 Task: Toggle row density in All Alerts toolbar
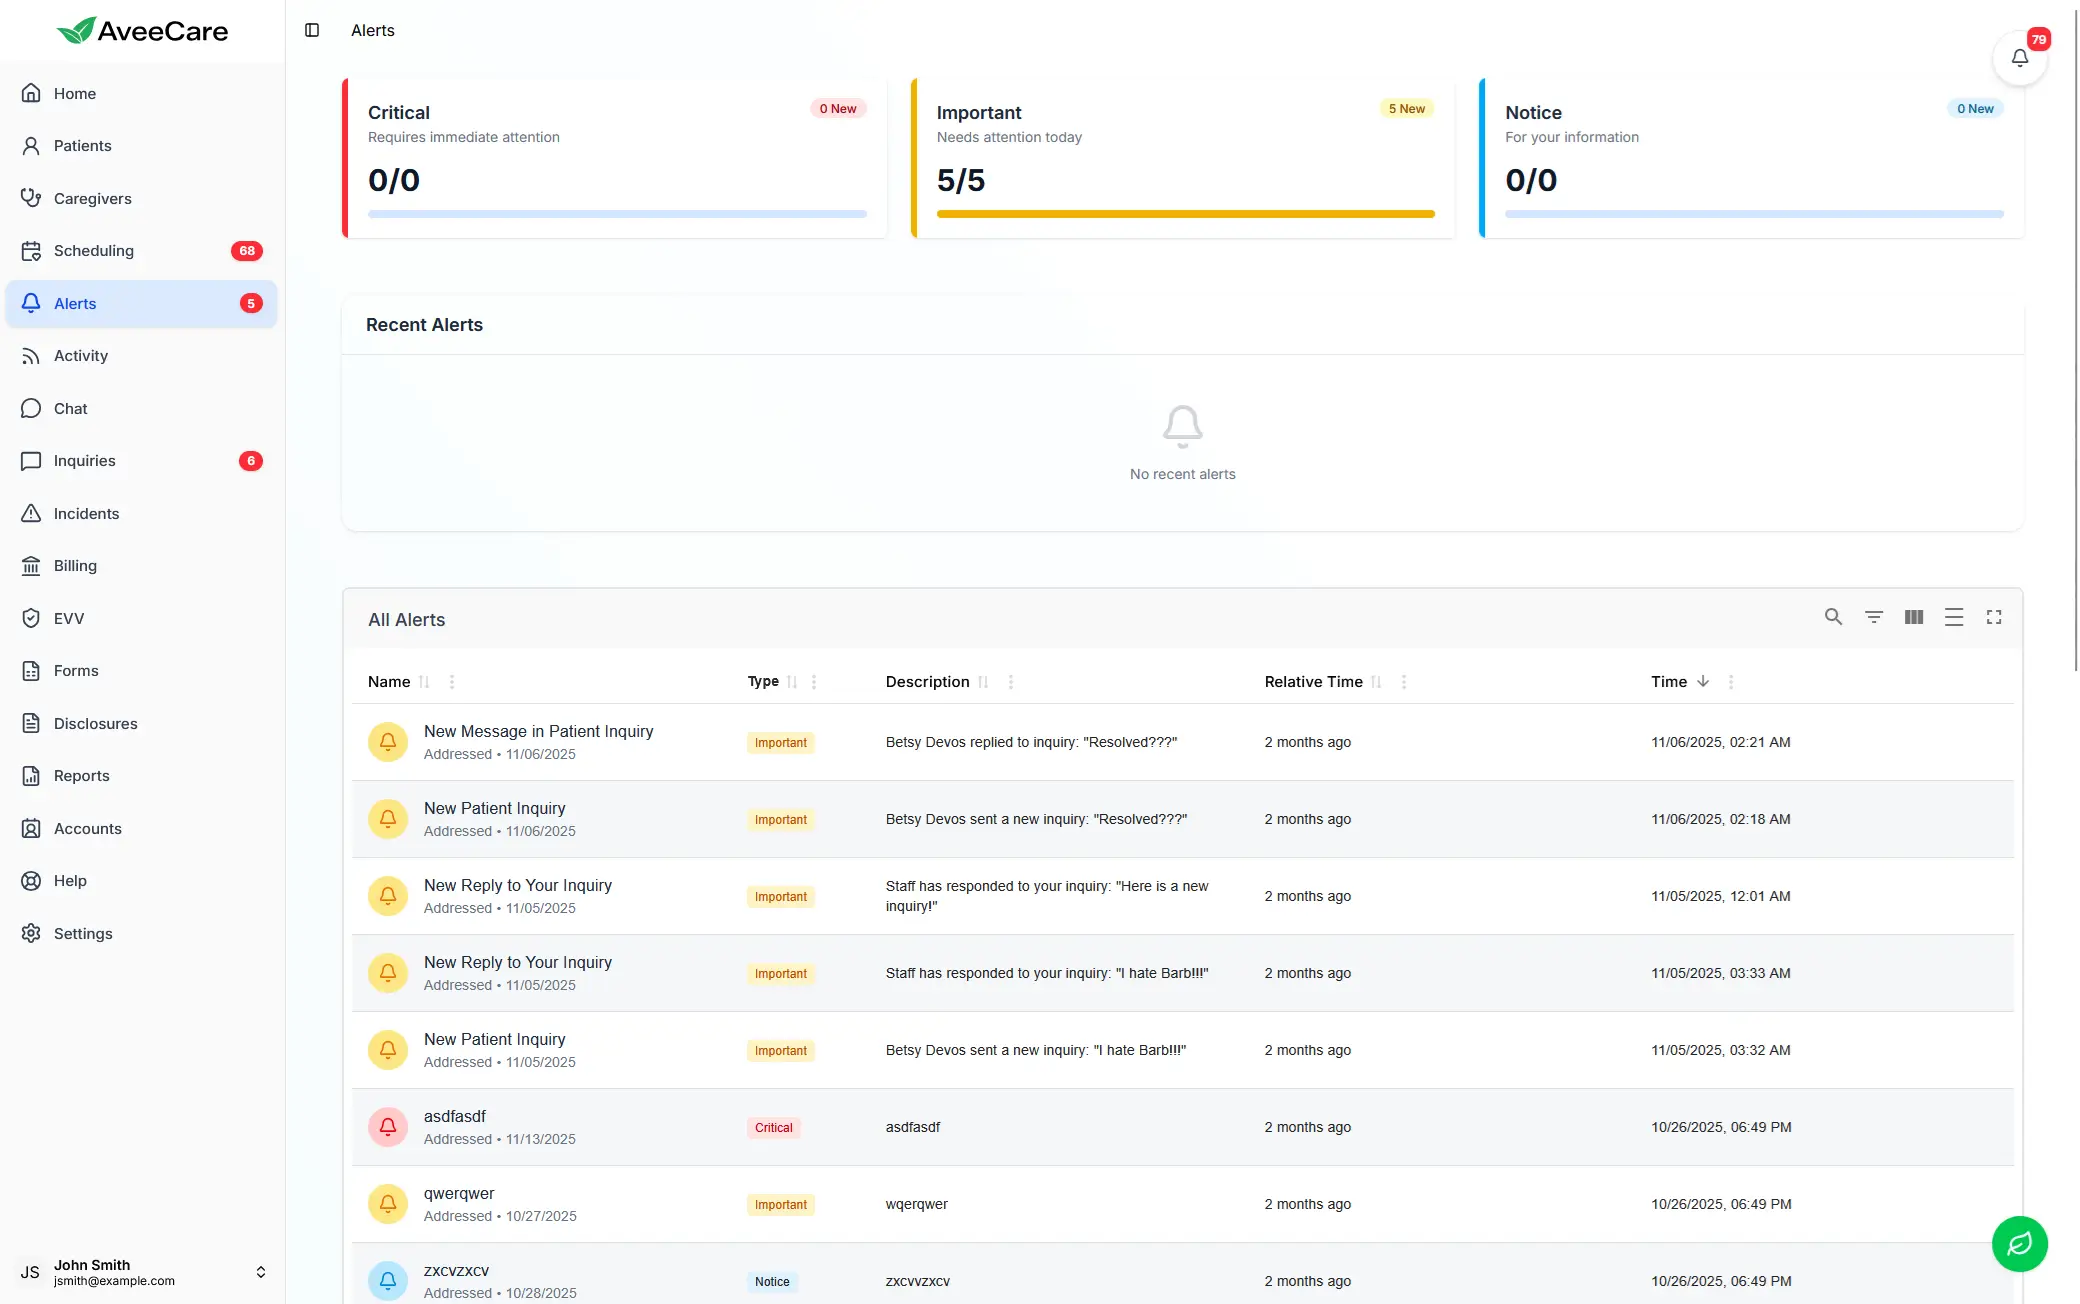click(x=1954, y=617)
